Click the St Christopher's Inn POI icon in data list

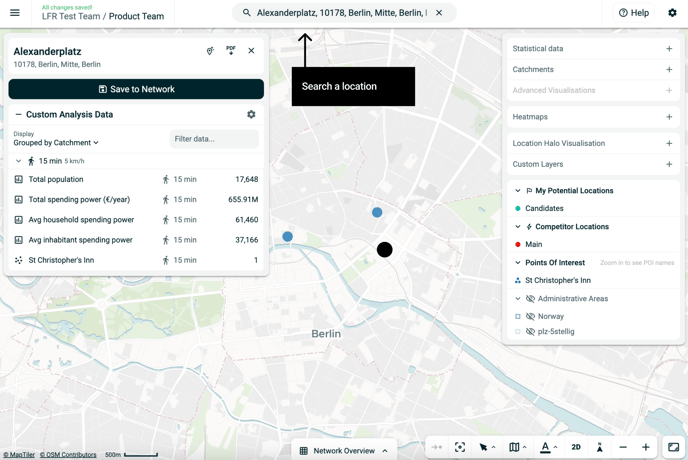18,260
